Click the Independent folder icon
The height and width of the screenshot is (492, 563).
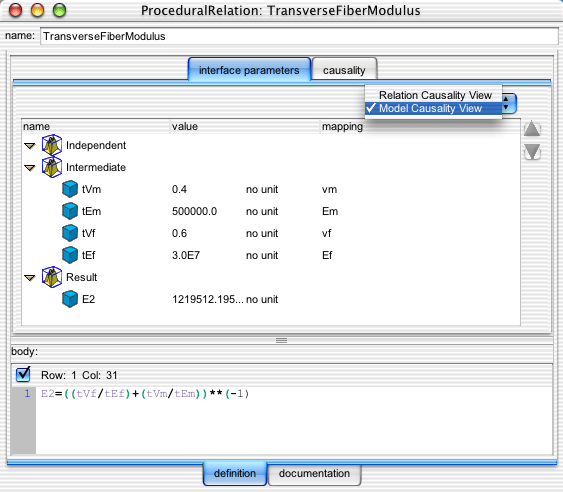[x=52, y=145]
